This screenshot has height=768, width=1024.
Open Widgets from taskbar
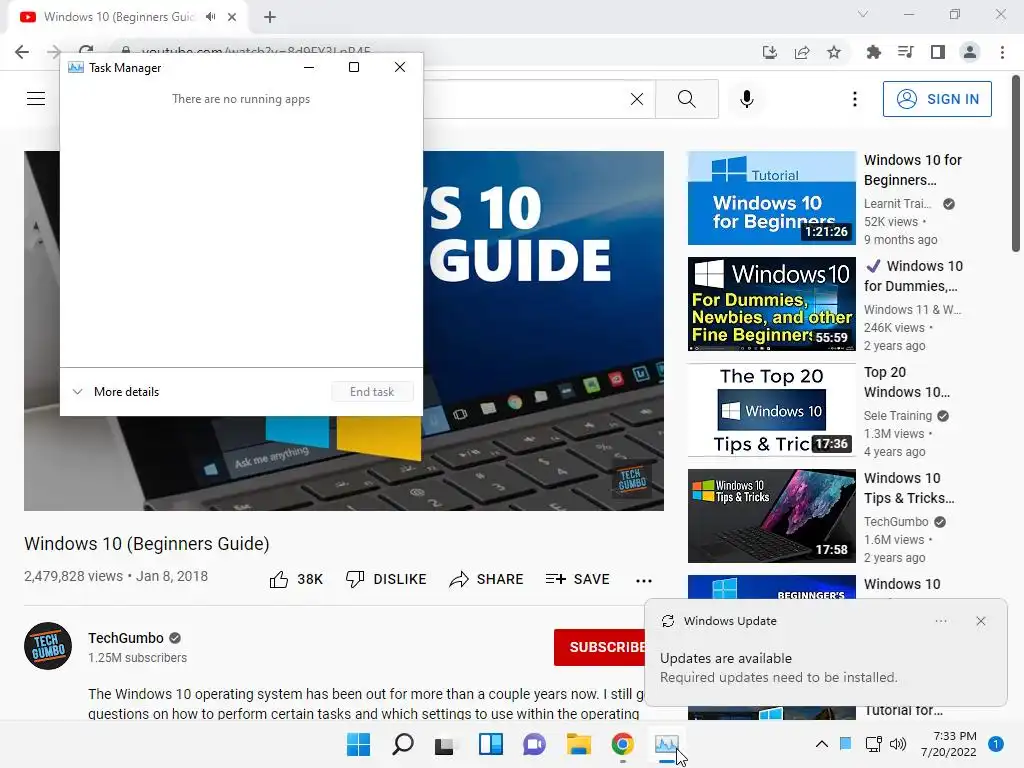pyautogui.click(x=490, y=744)
